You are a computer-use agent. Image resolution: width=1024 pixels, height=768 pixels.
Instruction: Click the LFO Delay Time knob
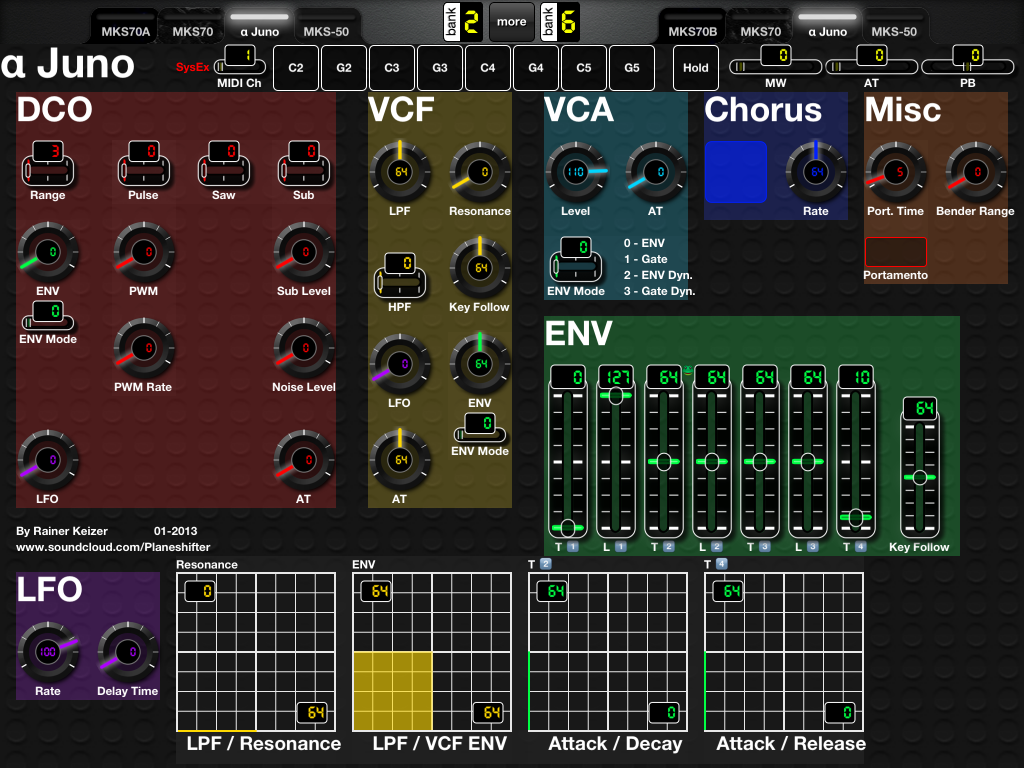[x=128, y=652]
